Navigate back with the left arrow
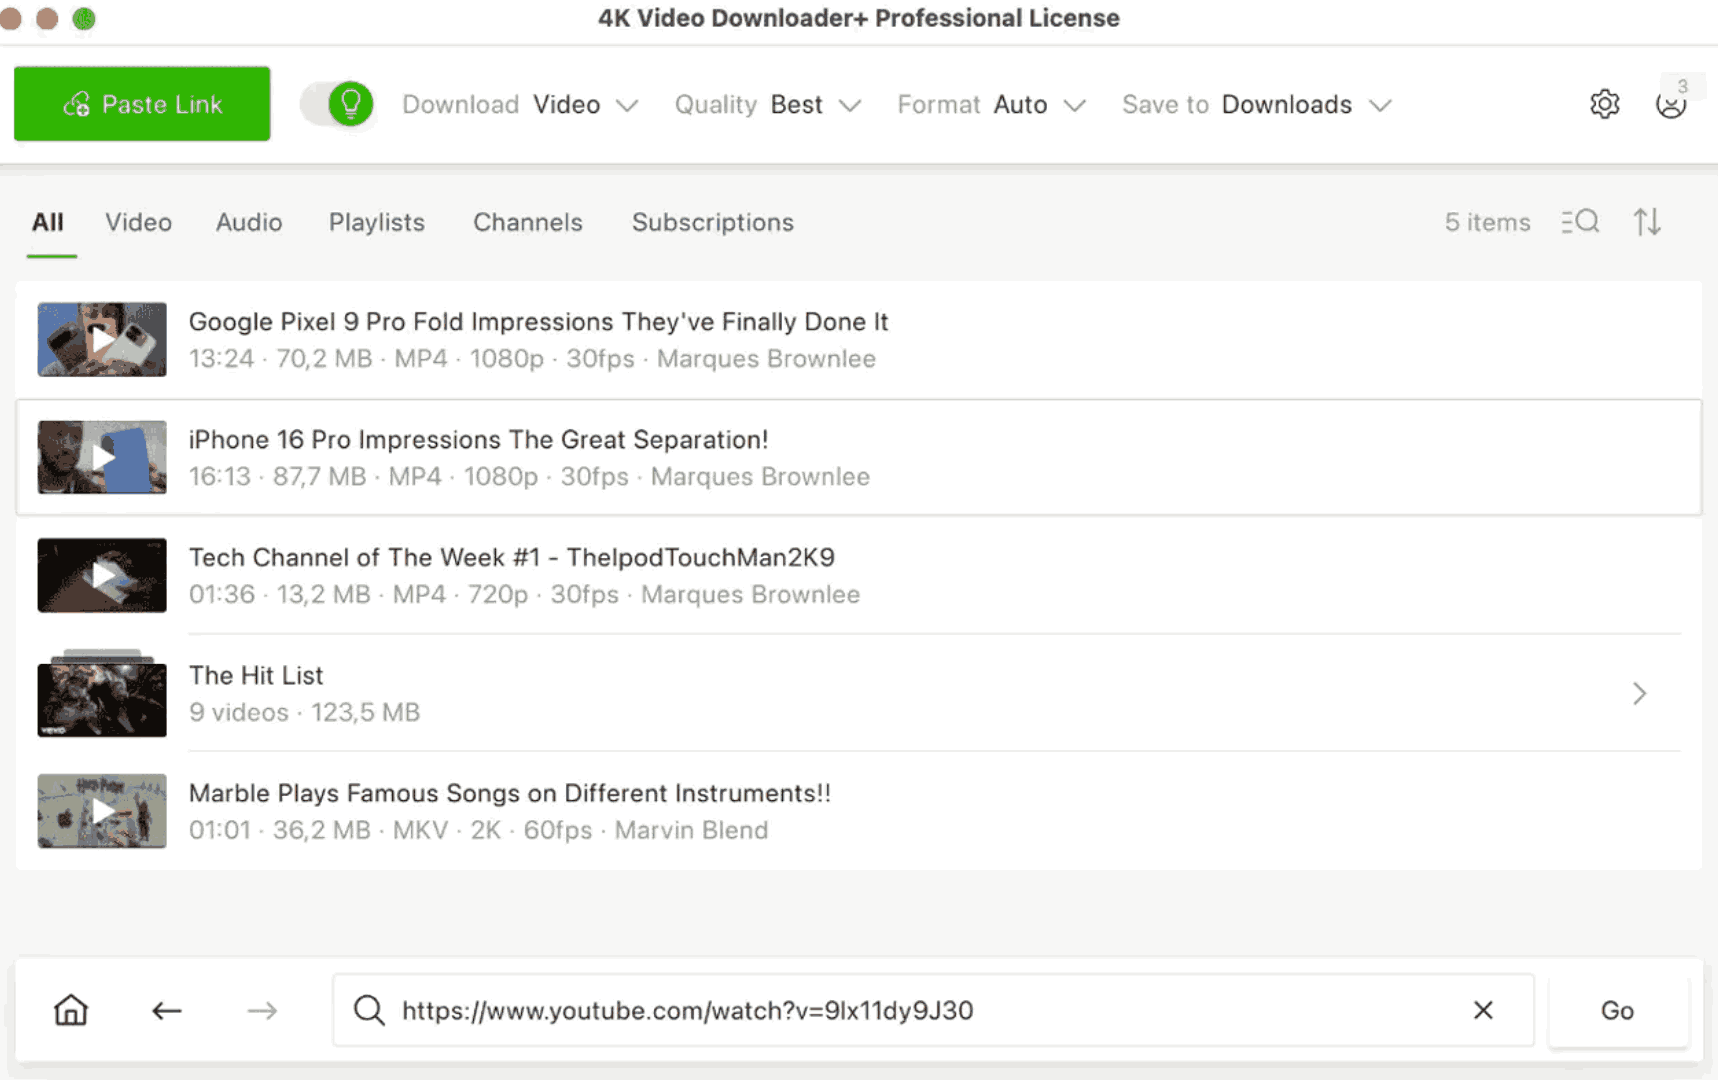The height and width of the screenshot is (1080, 1718). 166,1011
